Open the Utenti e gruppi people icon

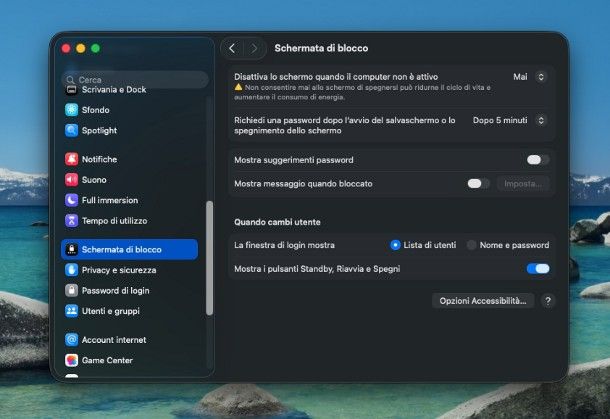click(72, 311)
